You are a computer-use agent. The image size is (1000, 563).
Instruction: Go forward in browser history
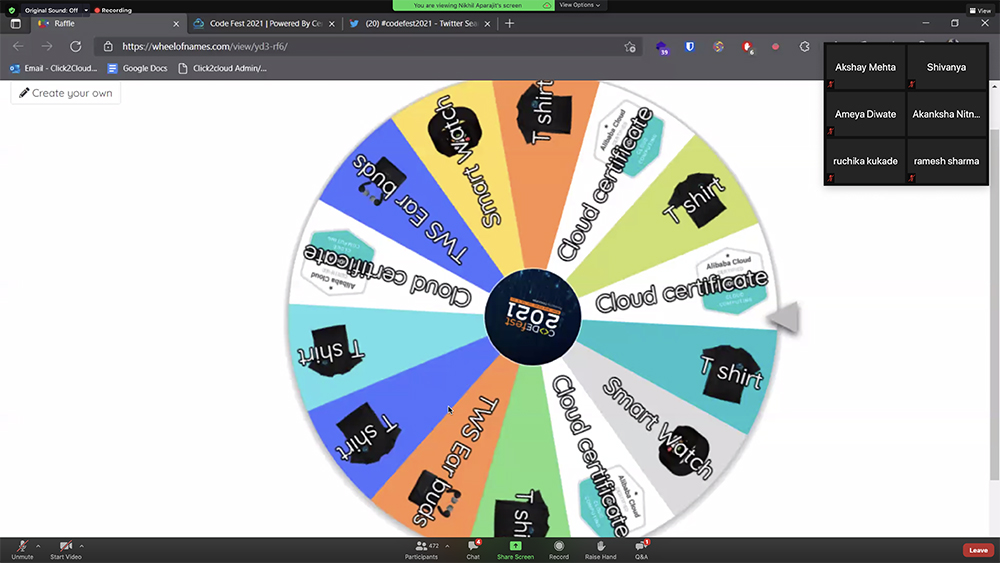click(x=47, y=47)
